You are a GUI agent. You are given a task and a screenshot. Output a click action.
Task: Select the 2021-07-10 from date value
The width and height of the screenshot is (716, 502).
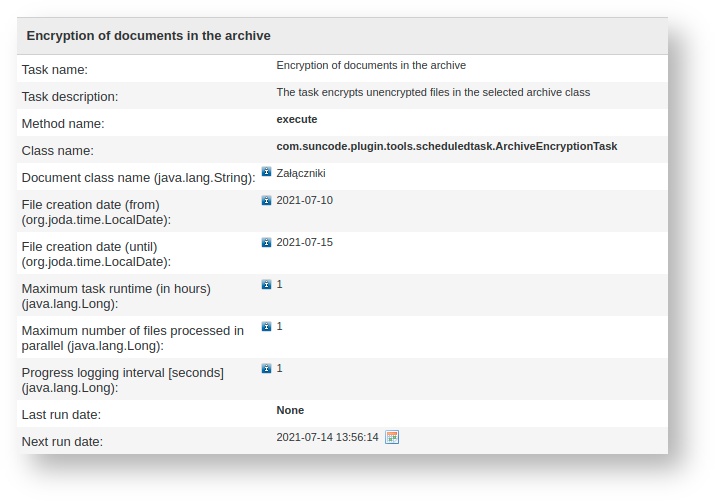(304, 200)
